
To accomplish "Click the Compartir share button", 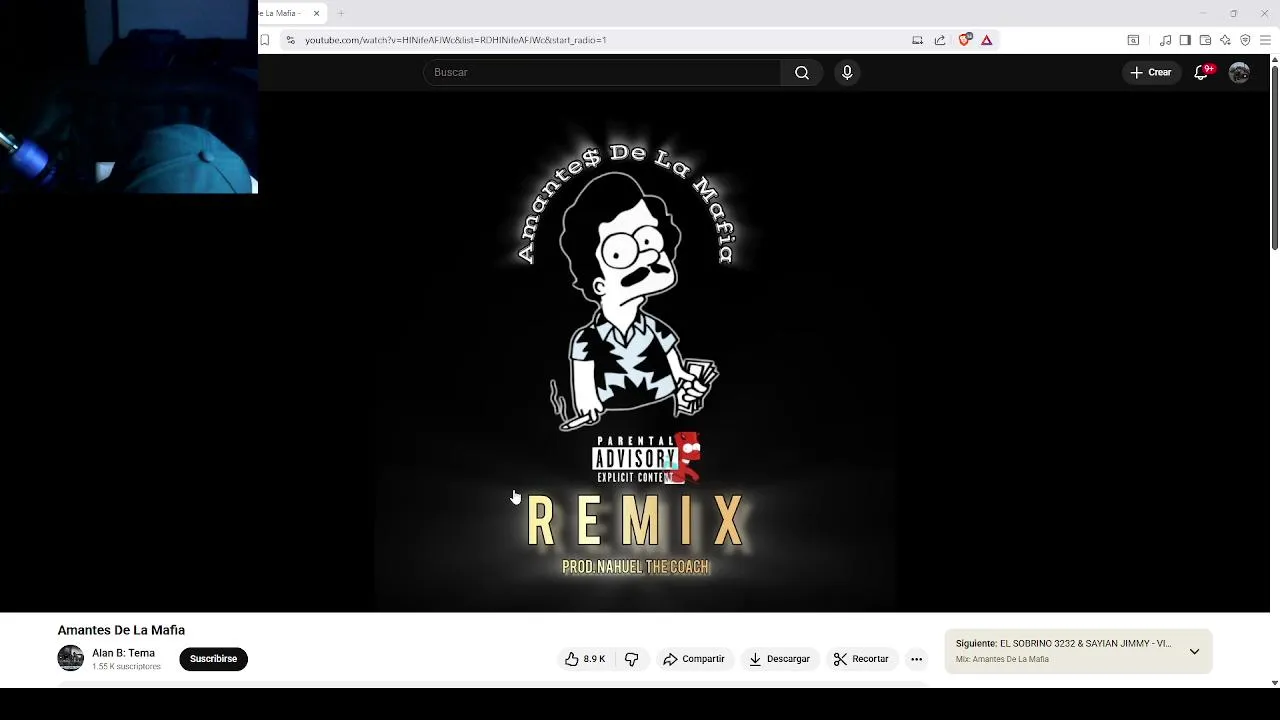I will [693, 659].
